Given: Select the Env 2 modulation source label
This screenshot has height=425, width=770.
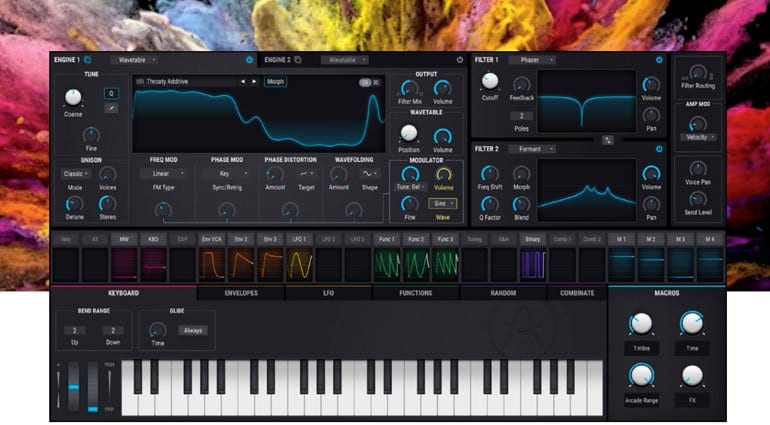Looking at the screenshot, I should 241,240.
